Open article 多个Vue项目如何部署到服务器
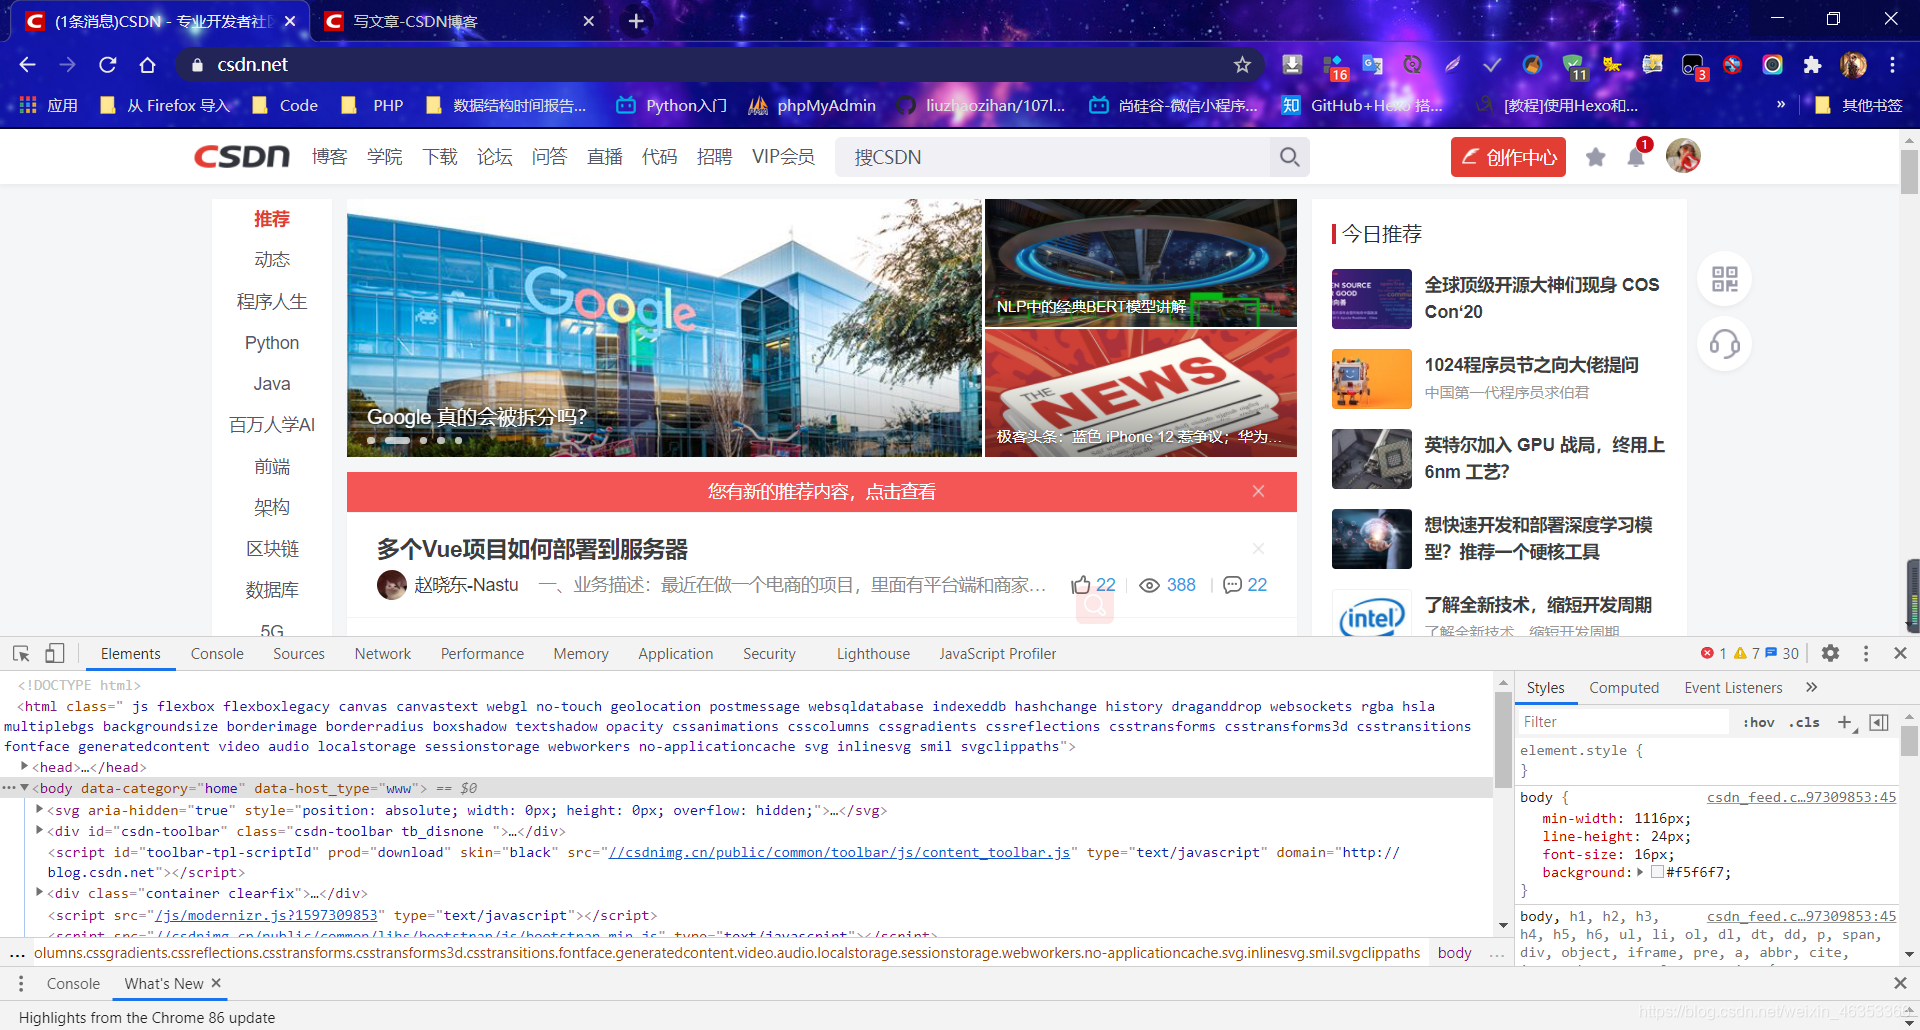 532,549
